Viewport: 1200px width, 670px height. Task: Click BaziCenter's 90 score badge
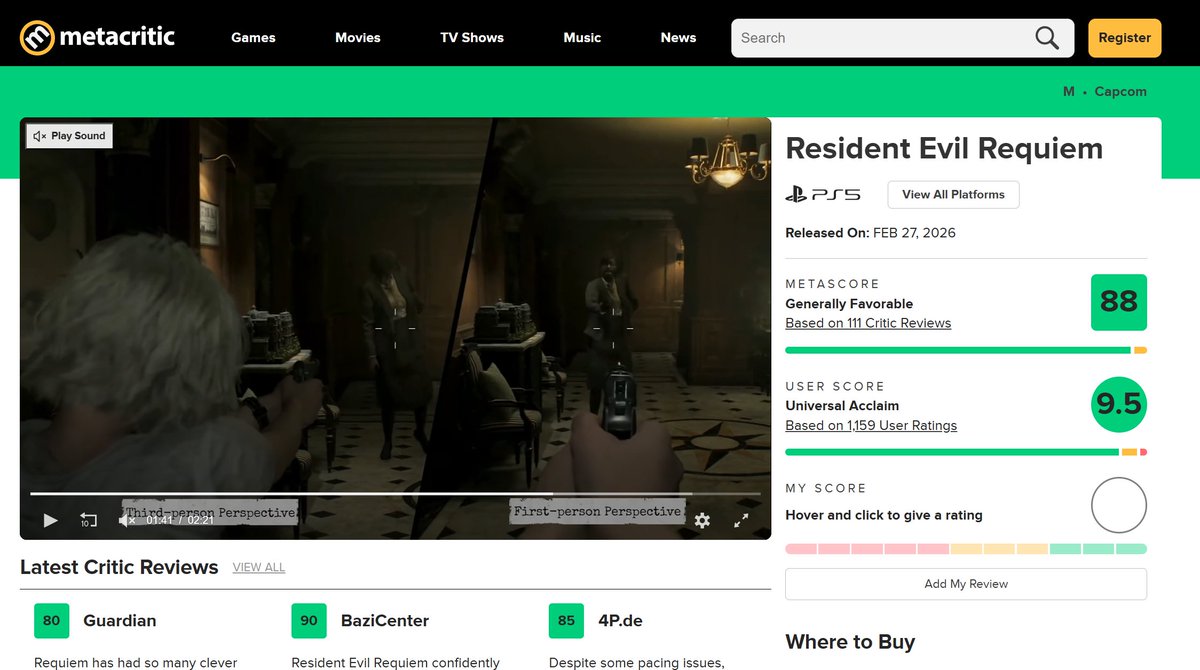[309, 620]
